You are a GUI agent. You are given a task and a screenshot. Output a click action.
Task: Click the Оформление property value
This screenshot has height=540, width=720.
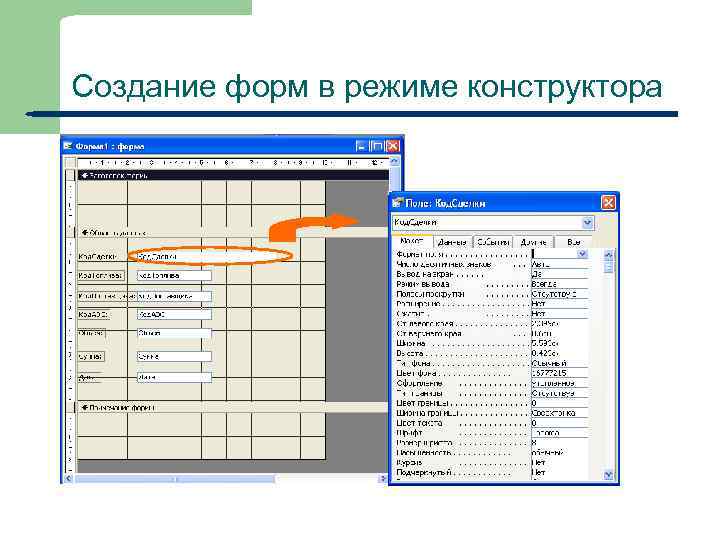(x=560, y=383)
